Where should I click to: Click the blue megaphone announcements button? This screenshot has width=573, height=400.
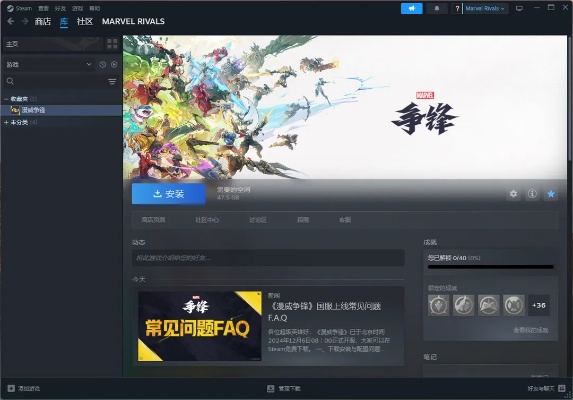[x=411, y=8]
